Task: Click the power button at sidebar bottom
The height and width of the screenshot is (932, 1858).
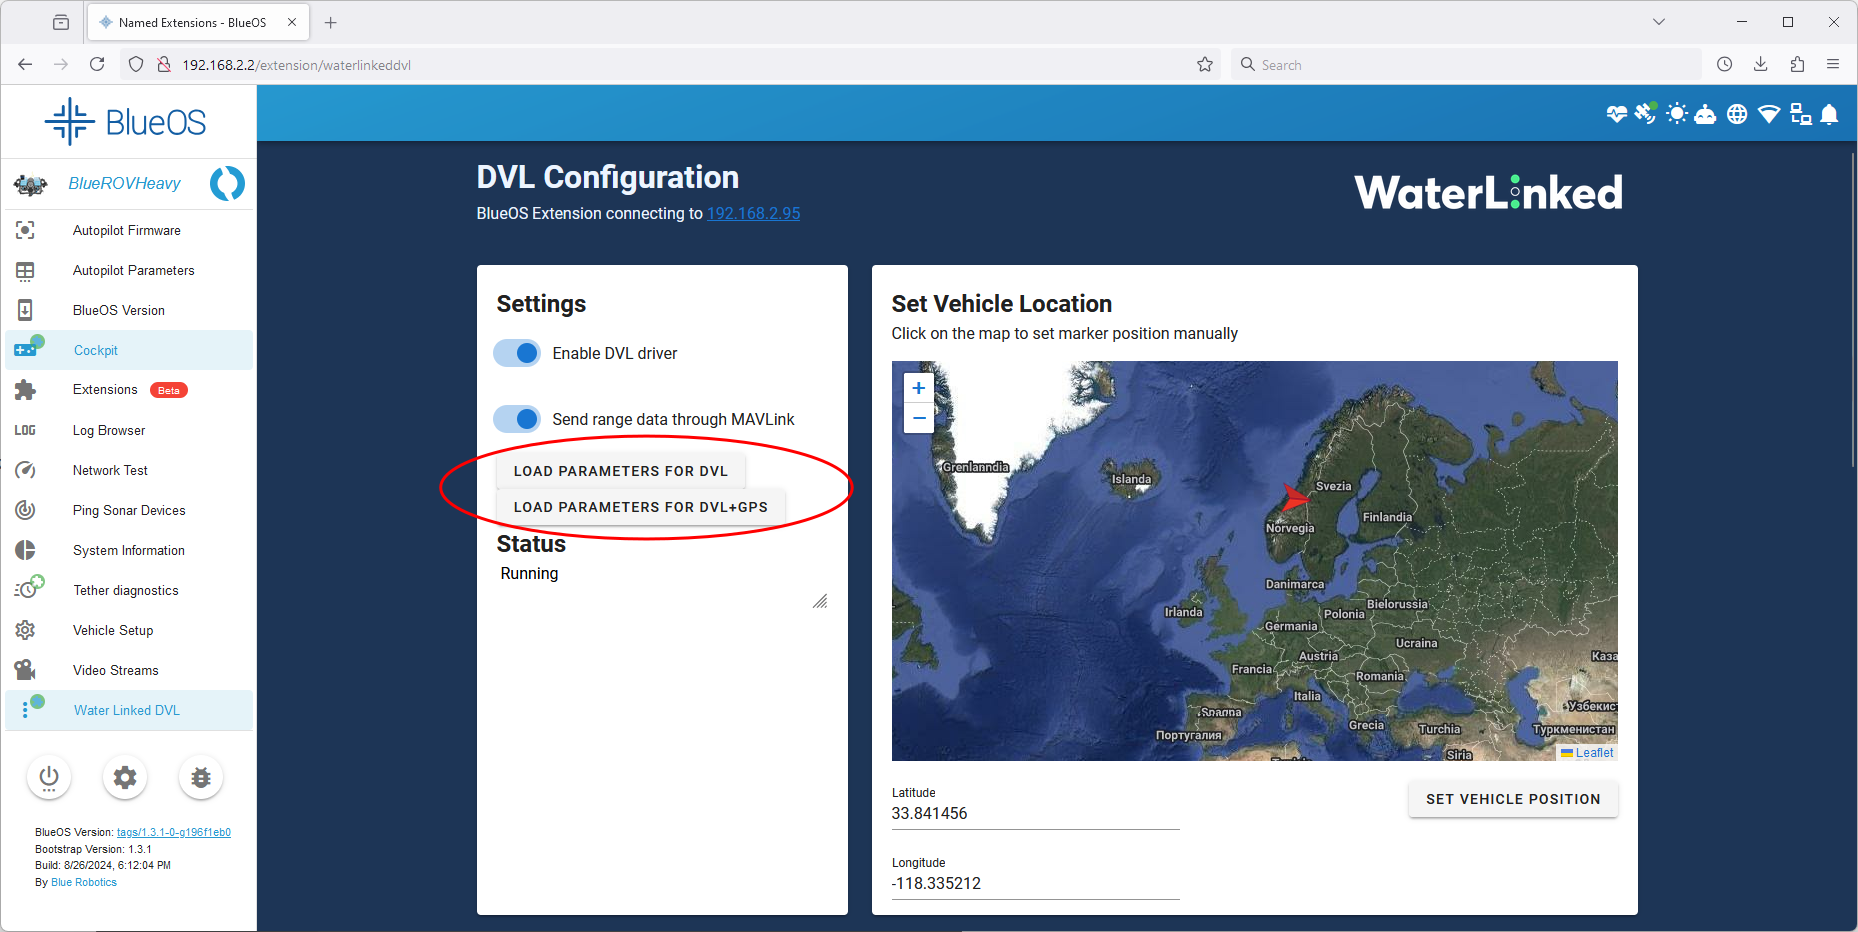Action: [x=49, y=777]
